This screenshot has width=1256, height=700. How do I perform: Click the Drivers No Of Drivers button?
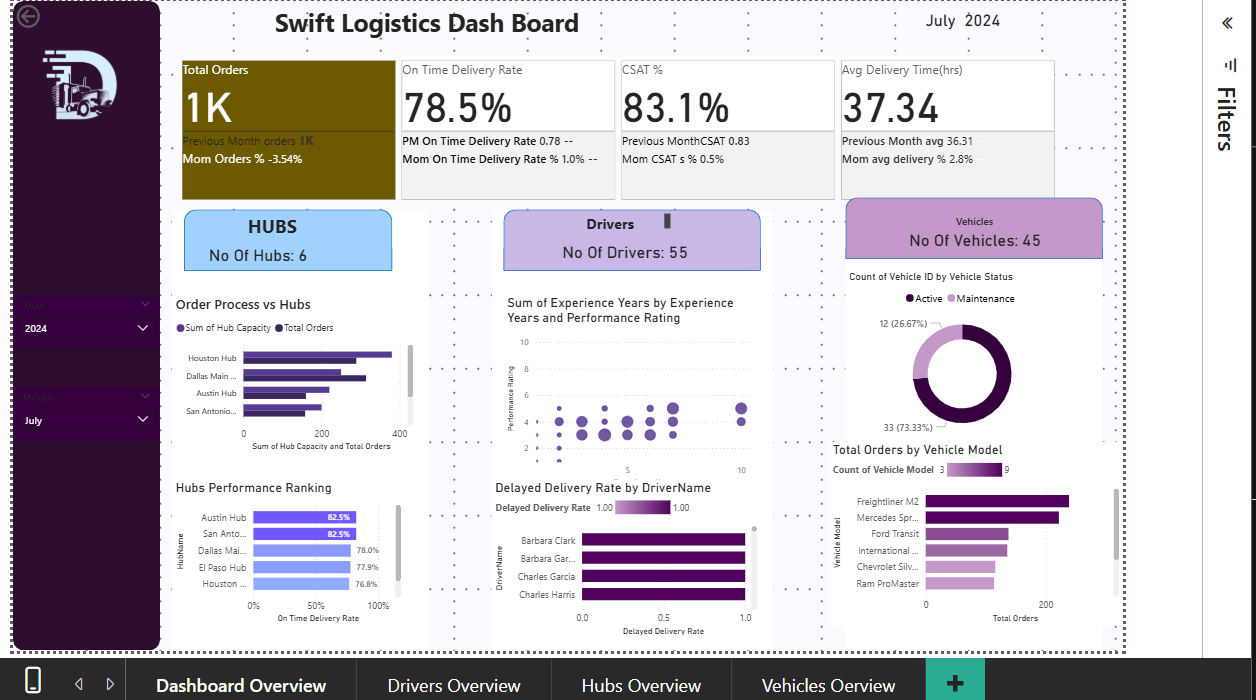point(632,240)
